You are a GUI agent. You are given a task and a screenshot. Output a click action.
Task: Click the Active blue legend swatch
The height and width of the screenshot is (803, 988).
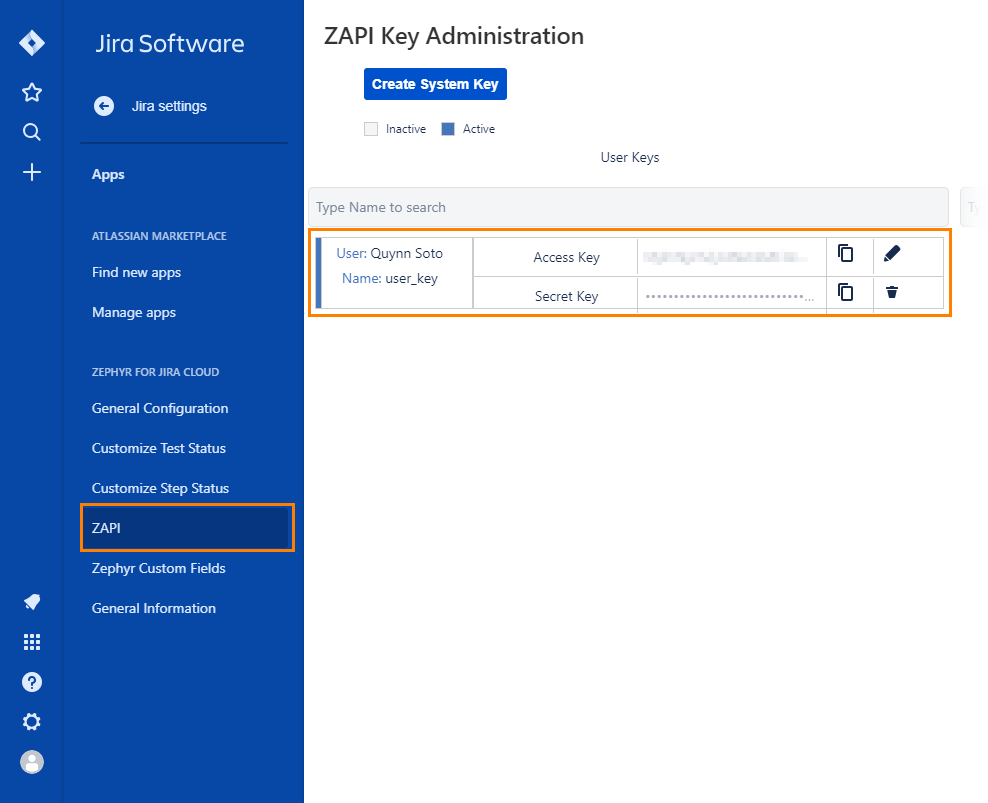448,129
